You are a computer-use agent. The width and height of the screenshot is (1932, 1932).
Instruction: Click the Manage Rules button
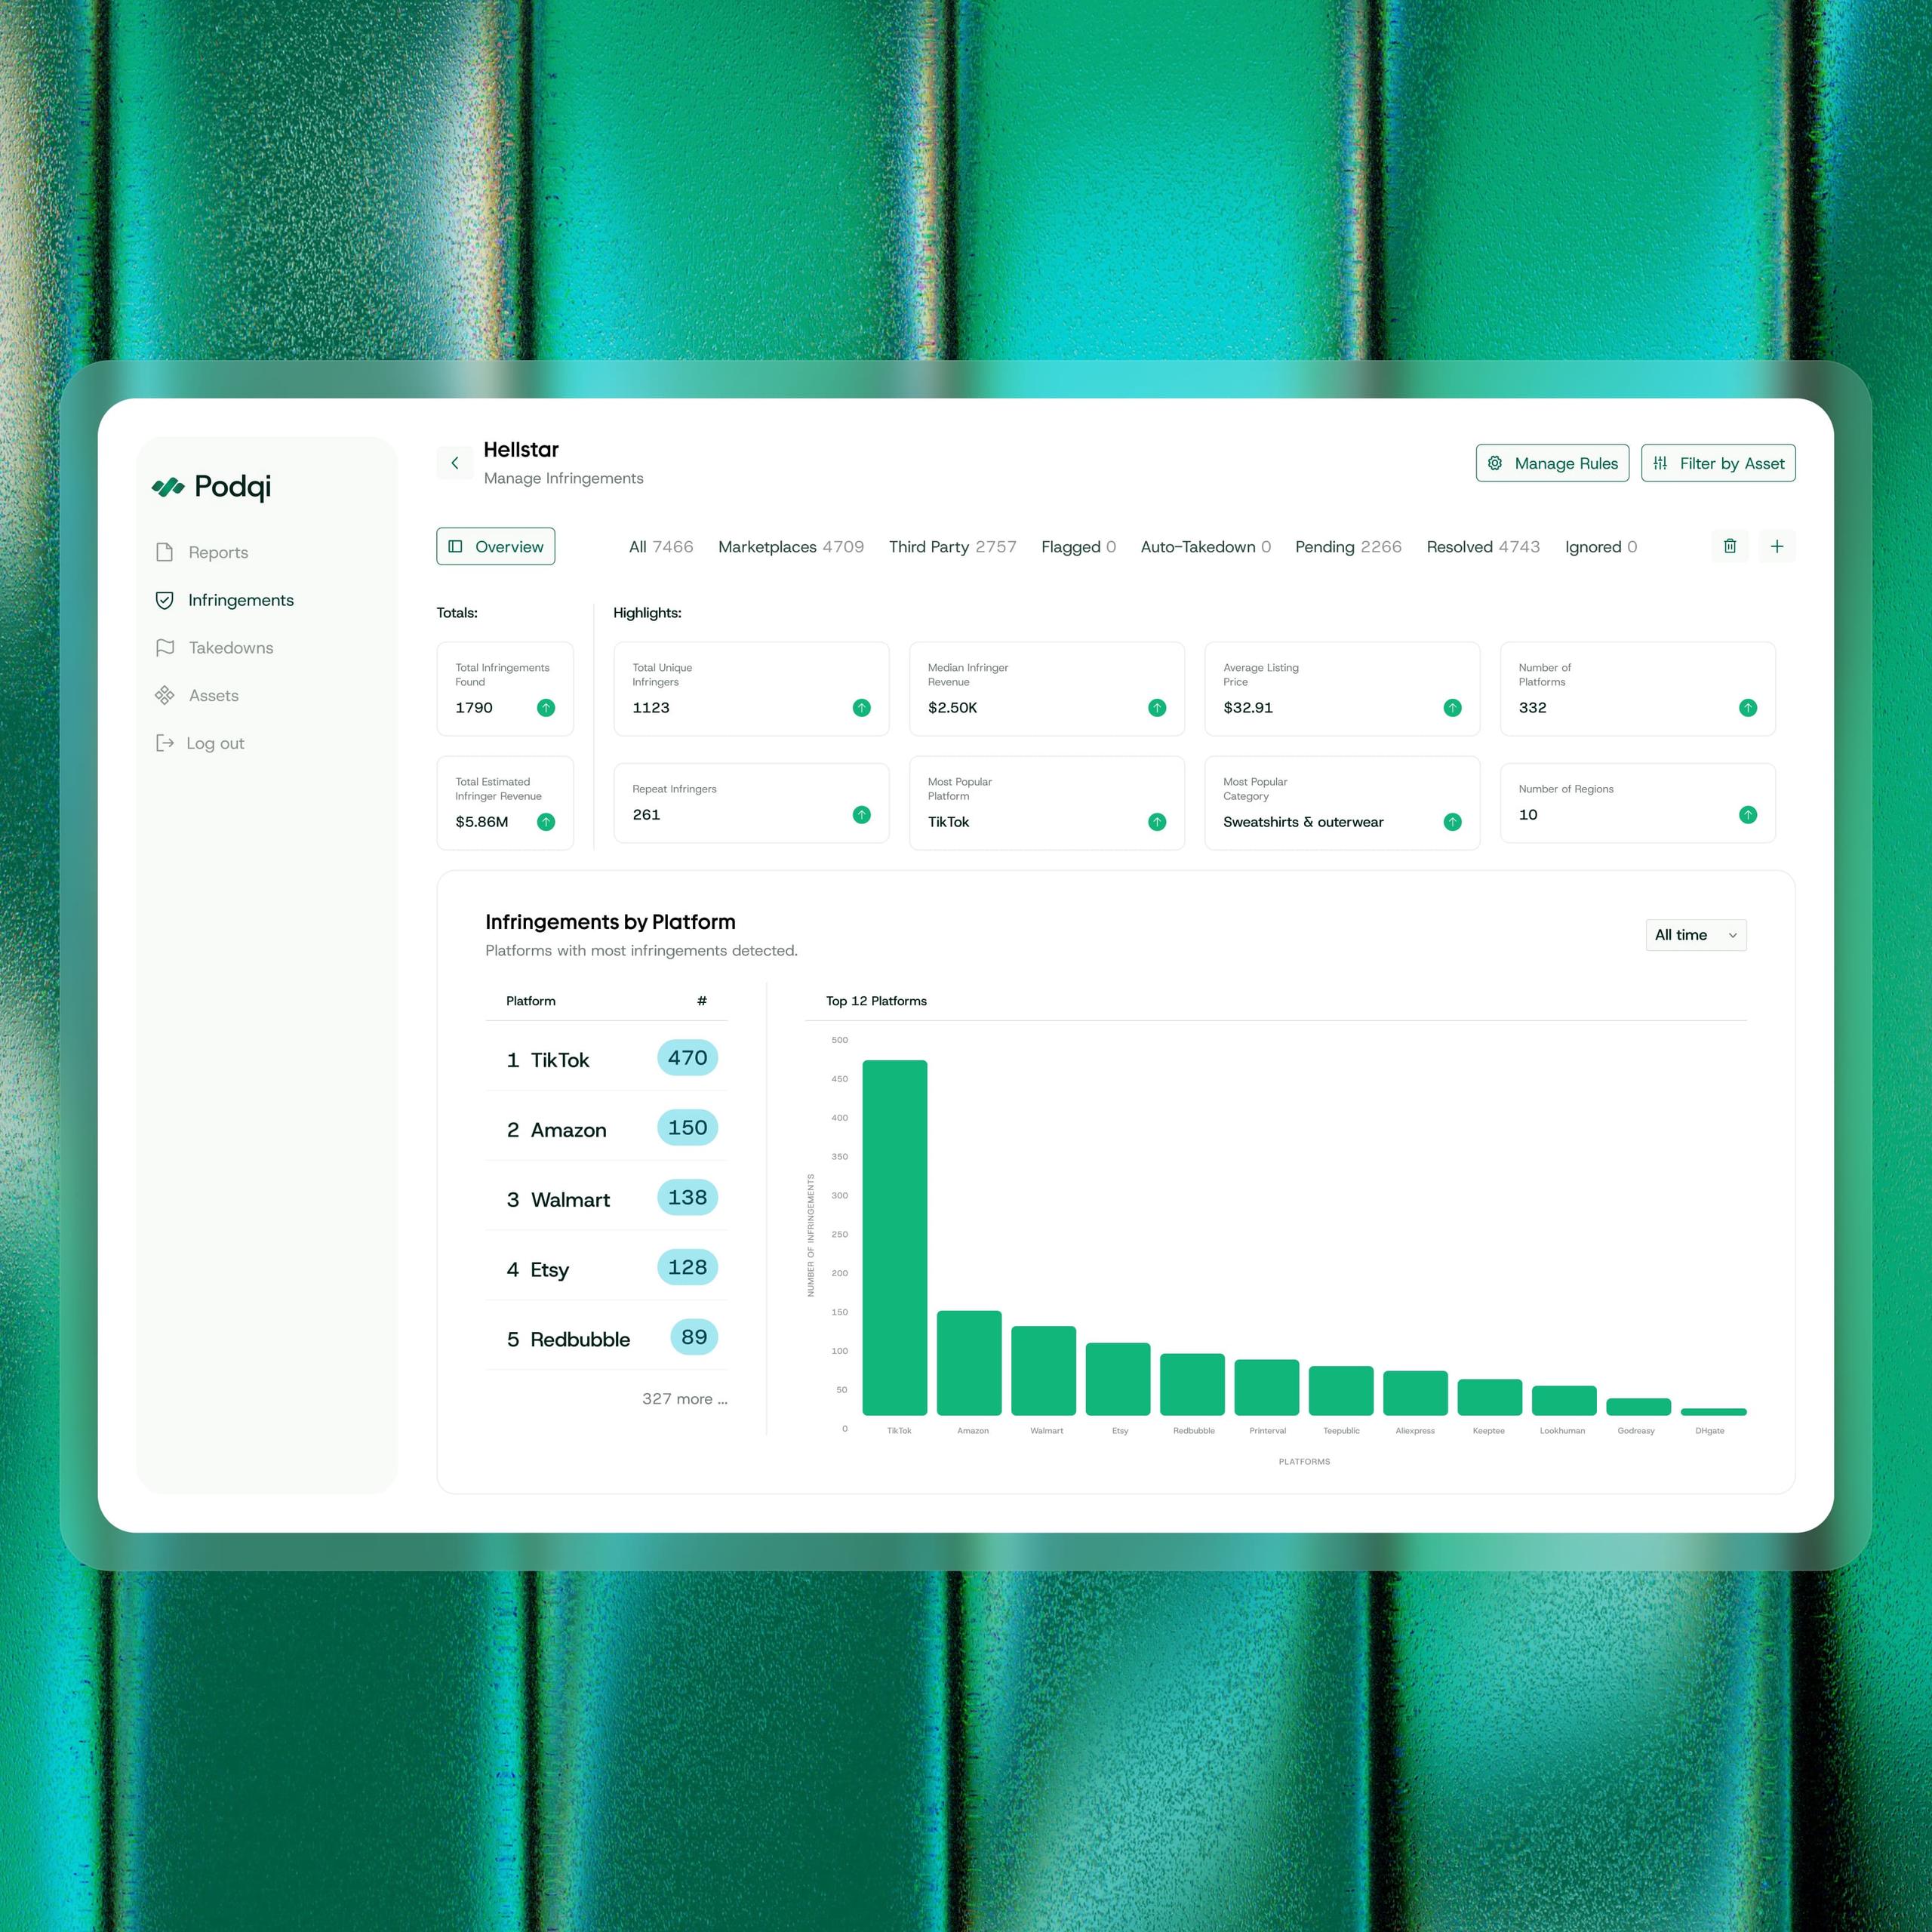click(x=1551, y=463)
